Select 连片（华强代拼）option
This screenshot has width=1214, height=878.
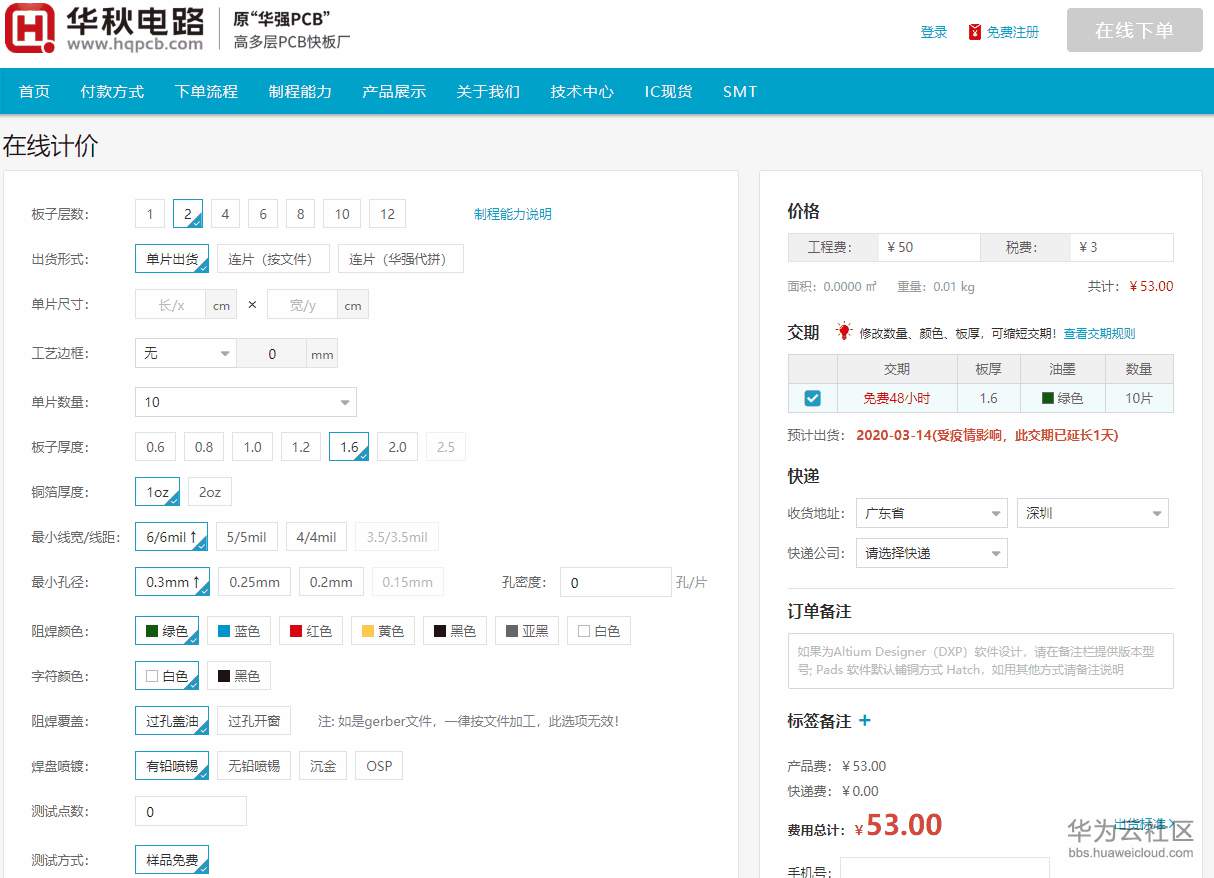click(401, 259)
